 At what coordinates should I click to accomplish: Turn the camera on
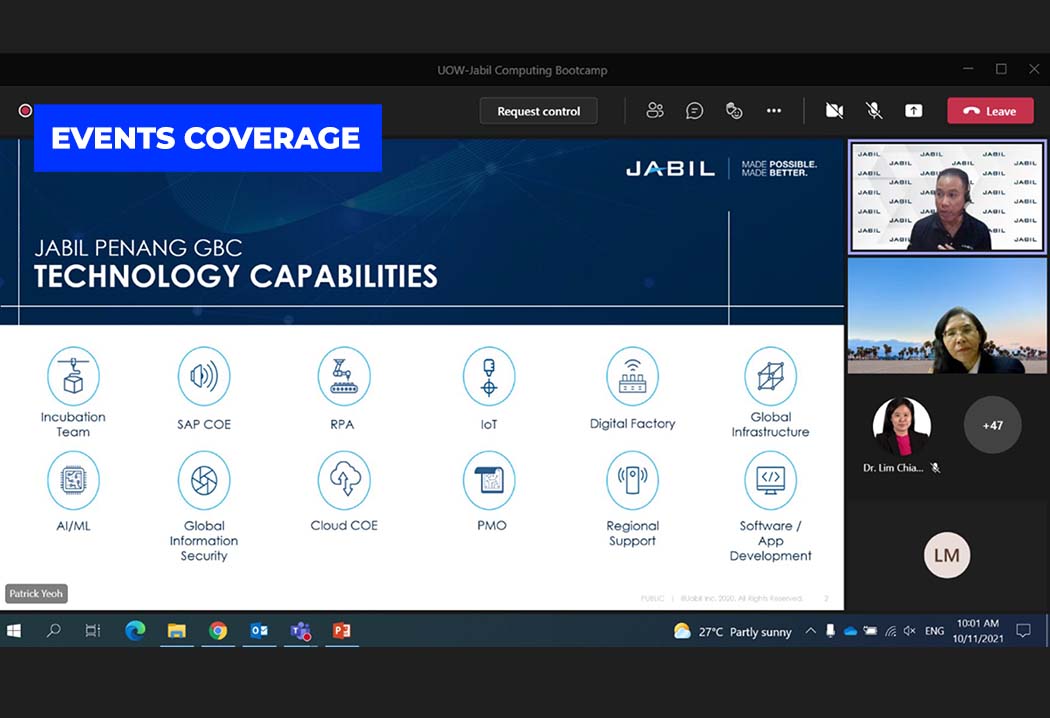(834, 111)
